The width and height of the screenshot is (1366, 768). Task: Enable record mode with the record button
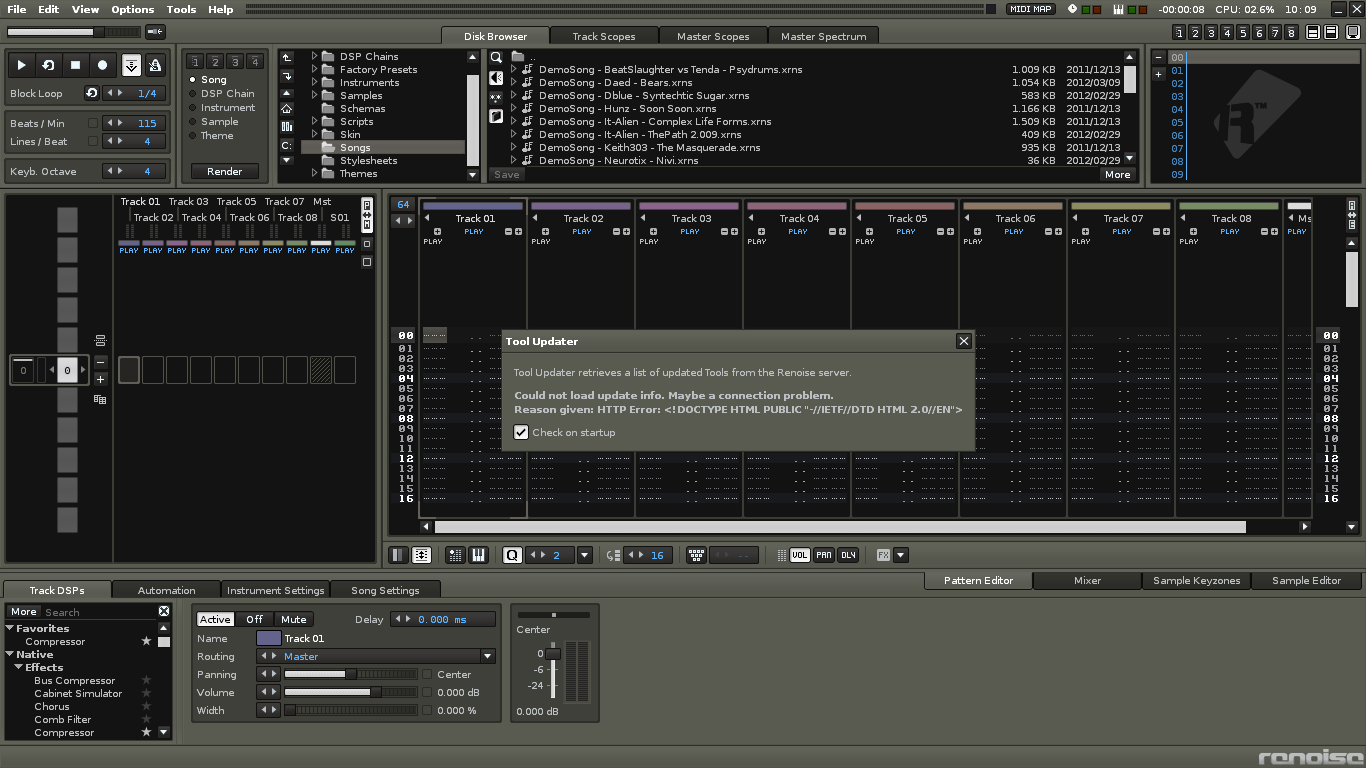(102, 65)
